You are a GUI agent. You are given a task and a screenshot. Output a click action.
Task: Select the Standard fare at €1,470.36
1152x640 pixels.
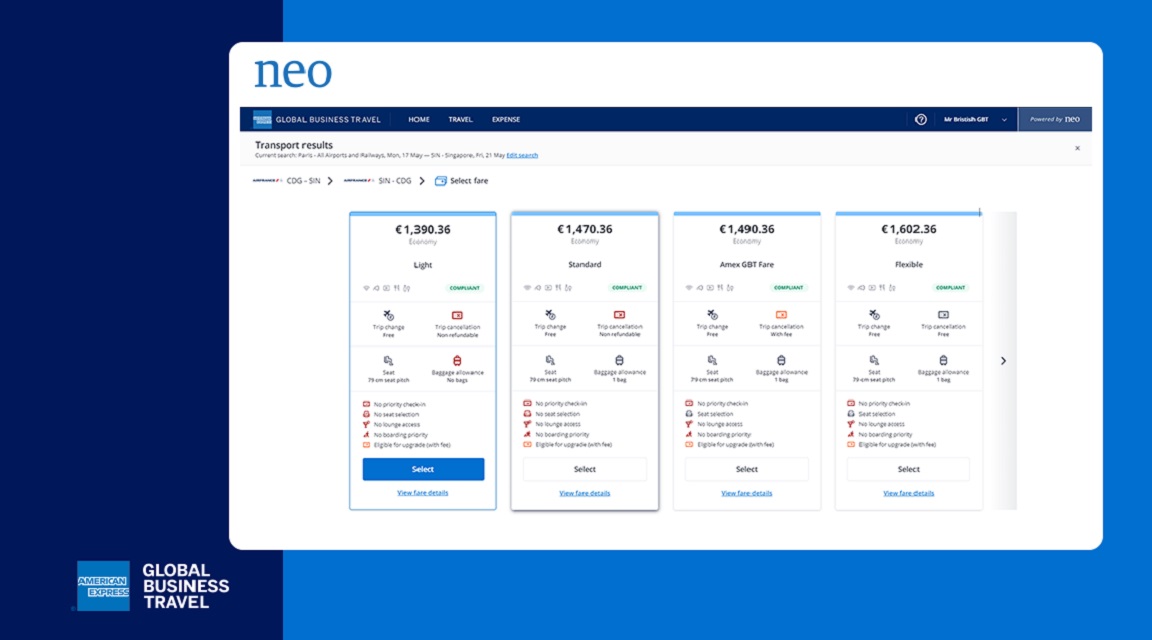point(585,469)
